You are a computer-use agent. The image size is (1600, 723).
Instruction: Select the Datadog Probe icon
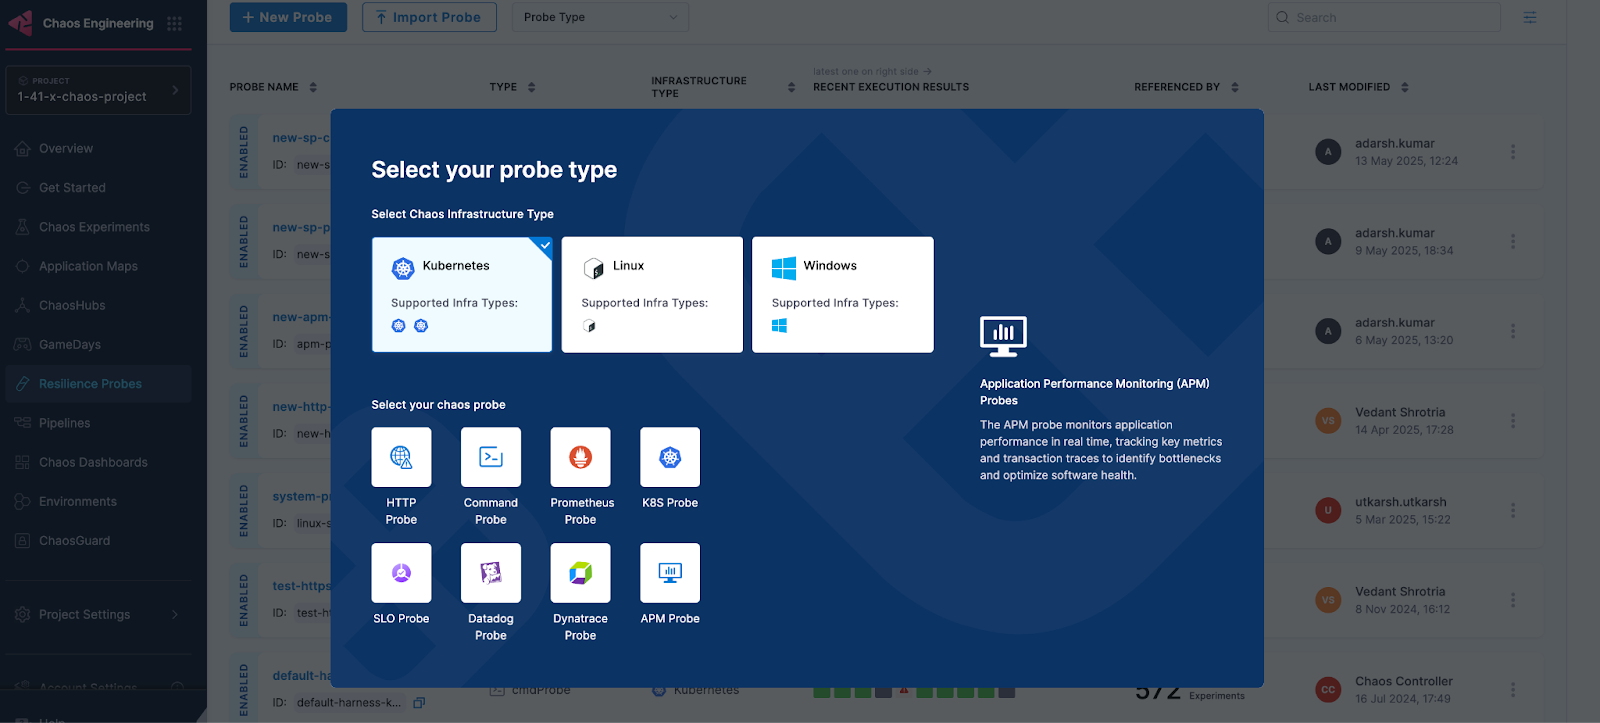pyautogui.click(x=491, y=573)
